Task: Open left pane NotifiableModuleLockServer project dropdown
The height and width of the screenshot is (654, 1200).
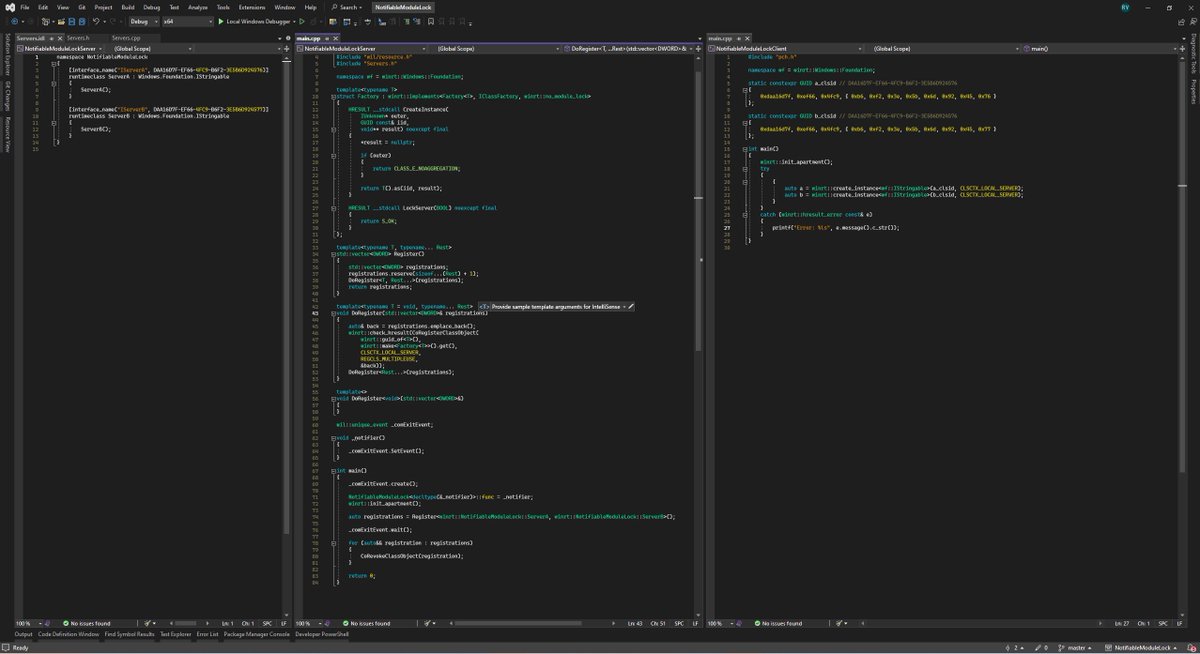Action: (62, 48)
